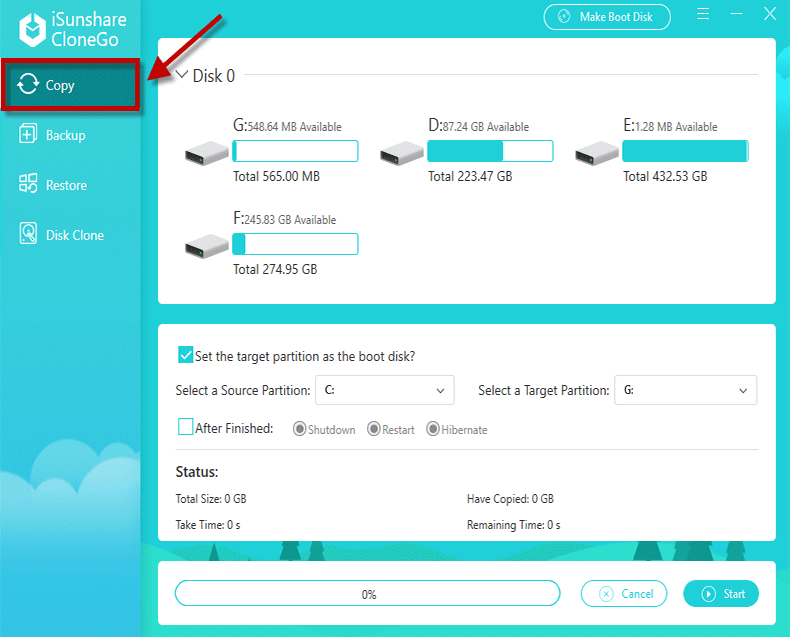The width and height of the screenshot is (790, 637).
Task: Click 'G:548.64 MB Available' label
Action: (287, 125)
